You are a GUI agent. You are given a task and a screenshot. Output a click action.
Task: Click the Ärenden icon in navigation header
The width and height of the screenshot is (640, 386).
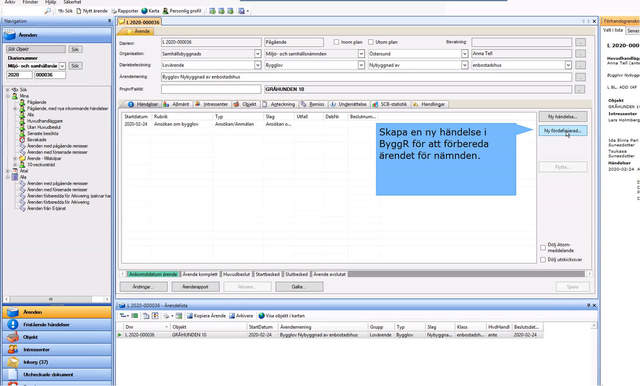(9, 35)
